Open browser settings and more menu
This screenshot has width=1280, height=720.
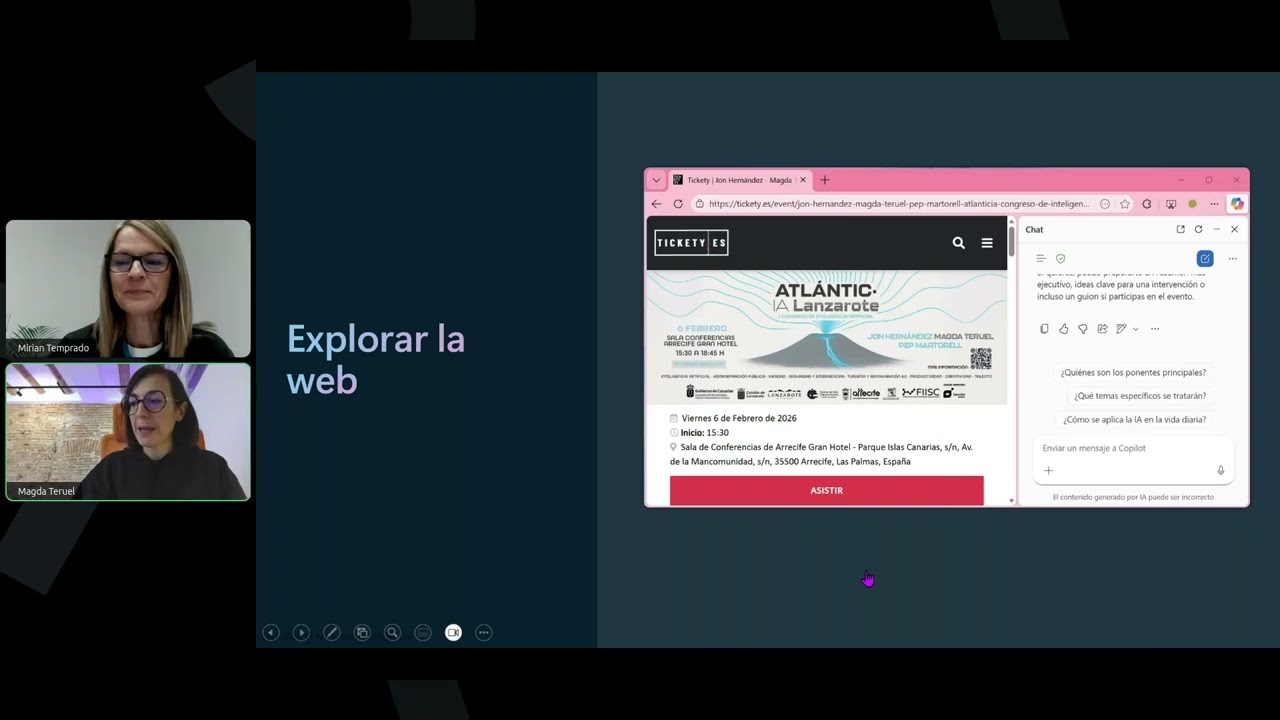[1214, 203]
